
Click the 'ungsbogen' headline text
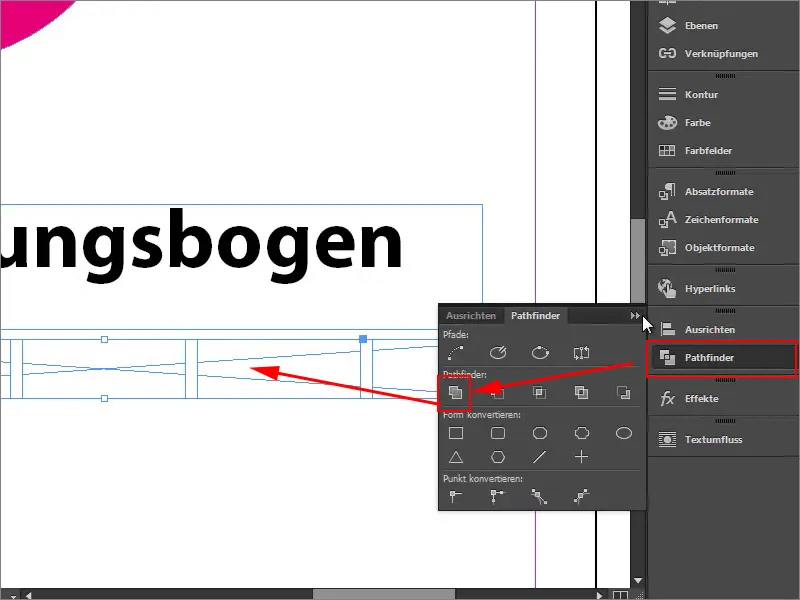pos(202,245)
